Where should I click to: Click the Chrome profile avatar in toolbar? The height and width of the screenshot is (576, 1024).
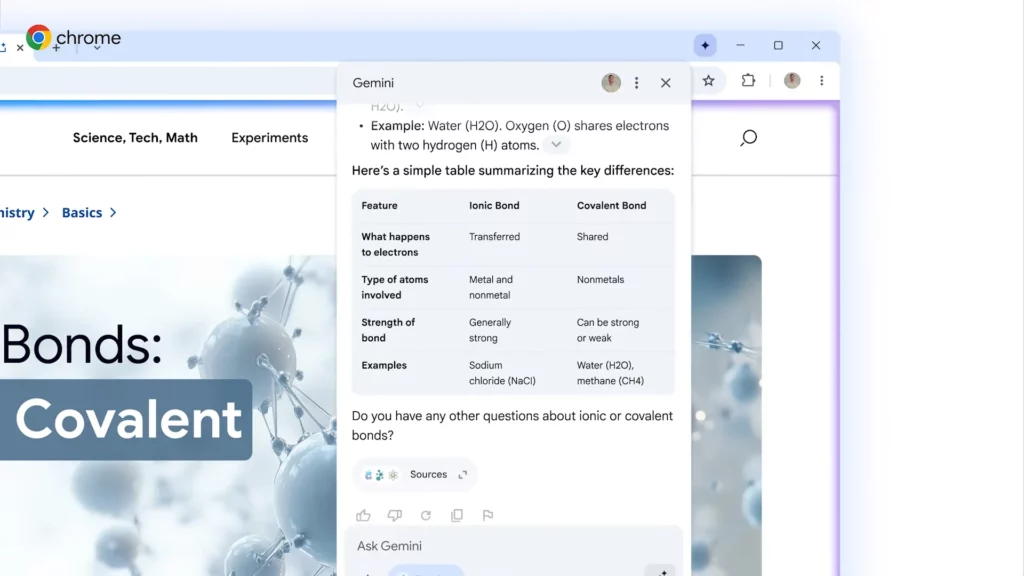click(x=792, y=81)
